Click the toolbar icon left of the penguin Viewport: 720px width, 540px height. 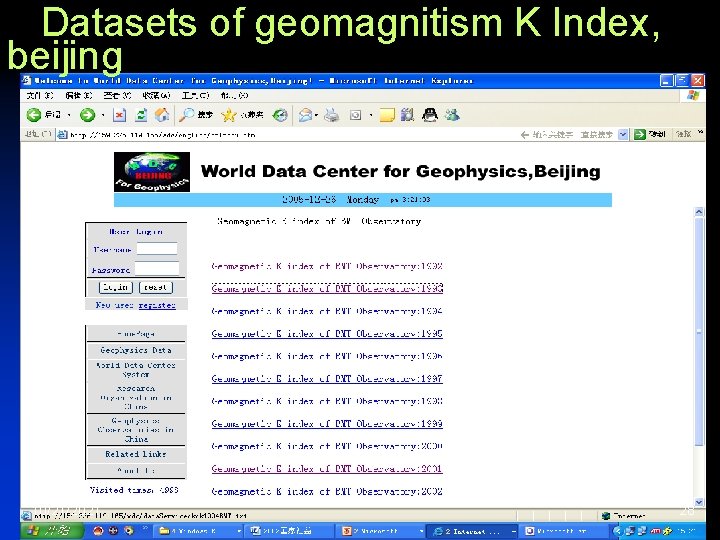tap(407, 115)
